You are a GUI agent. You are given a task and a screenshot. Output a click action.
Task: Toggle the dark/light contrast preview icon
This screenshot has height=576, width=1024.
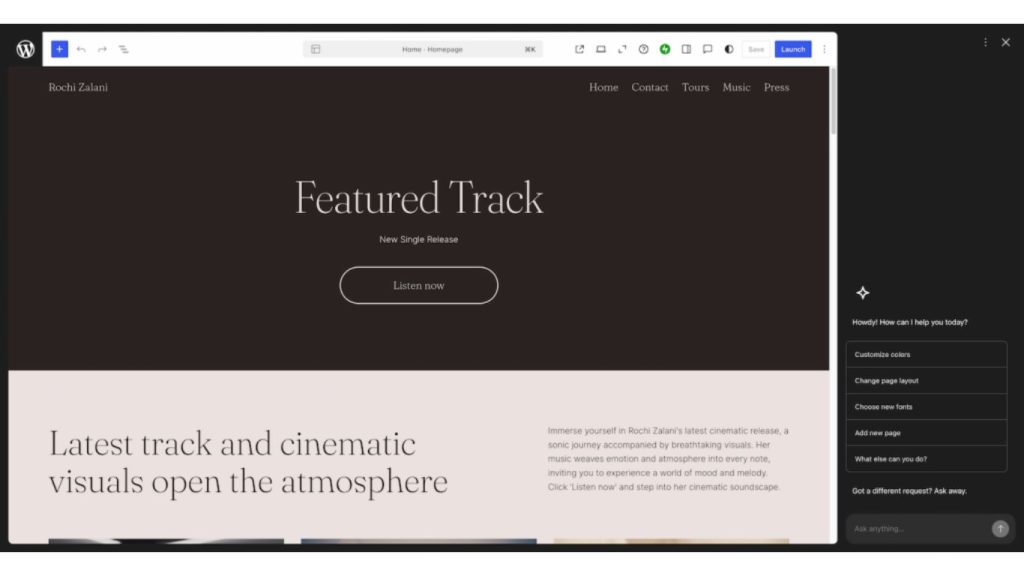point(728,48)
